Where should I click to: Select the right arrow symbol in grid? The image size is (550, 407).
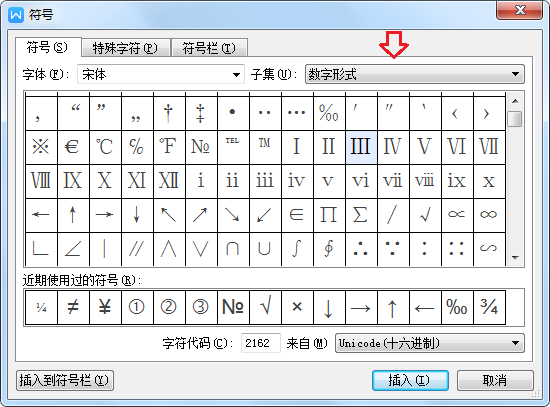coord(105,214)
